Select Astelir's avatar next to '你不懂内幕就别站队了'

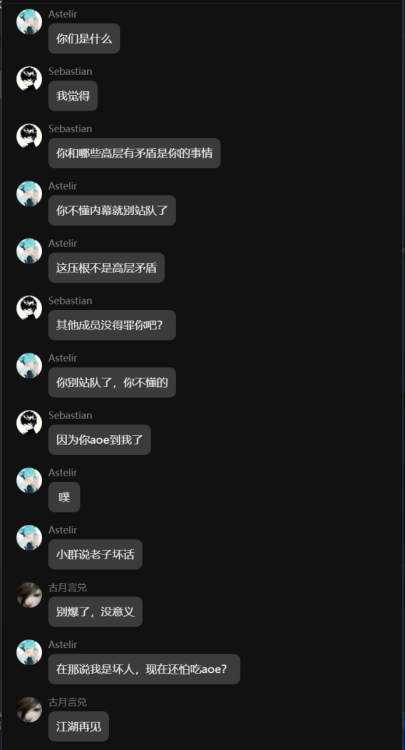click(29, 194)
